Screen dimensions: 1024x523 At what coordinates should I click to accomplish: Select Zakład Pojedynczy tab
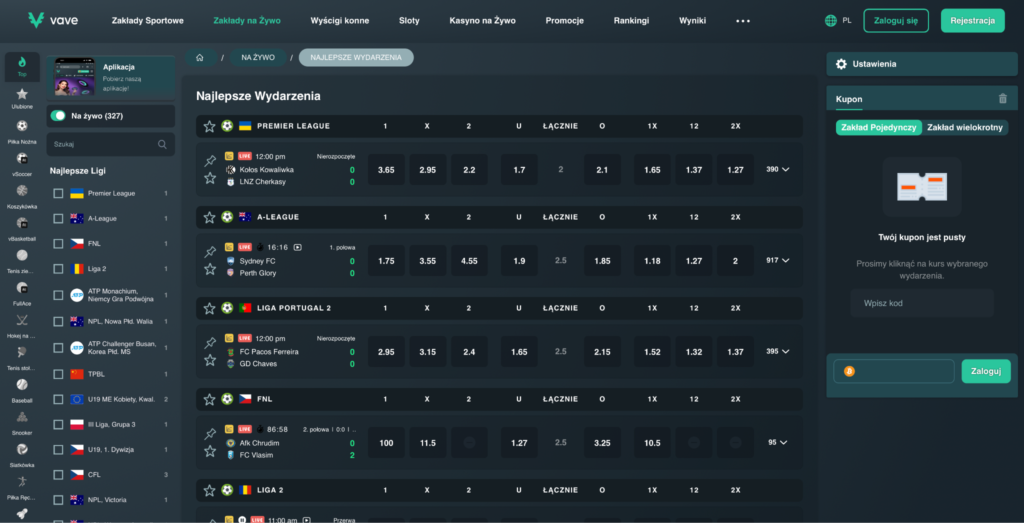pos(879,127)
